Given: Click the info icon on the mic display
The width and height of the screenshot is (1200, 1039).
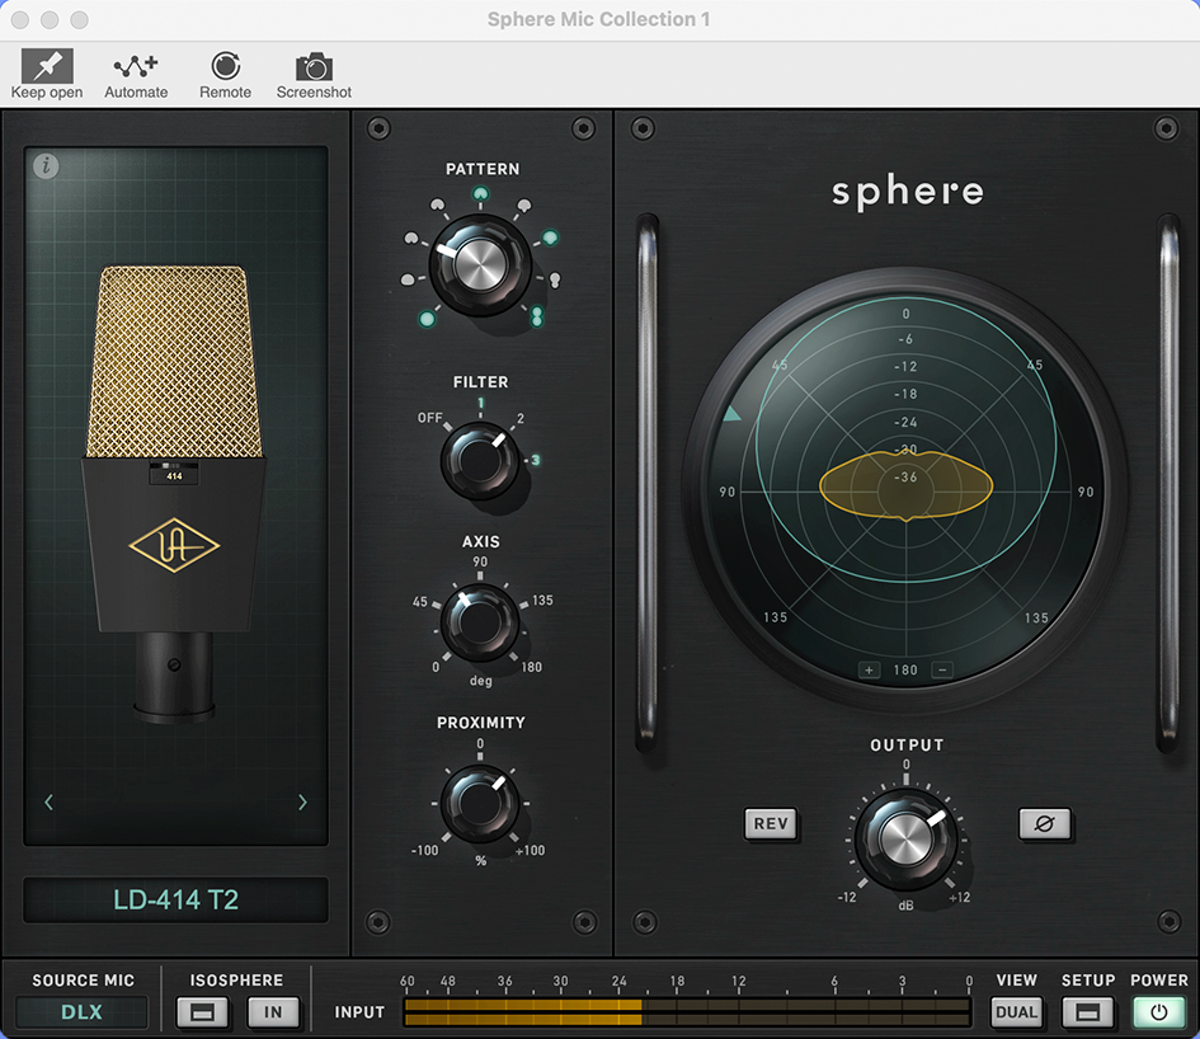Looking at the screenshot, I should (x=46, y=166).
